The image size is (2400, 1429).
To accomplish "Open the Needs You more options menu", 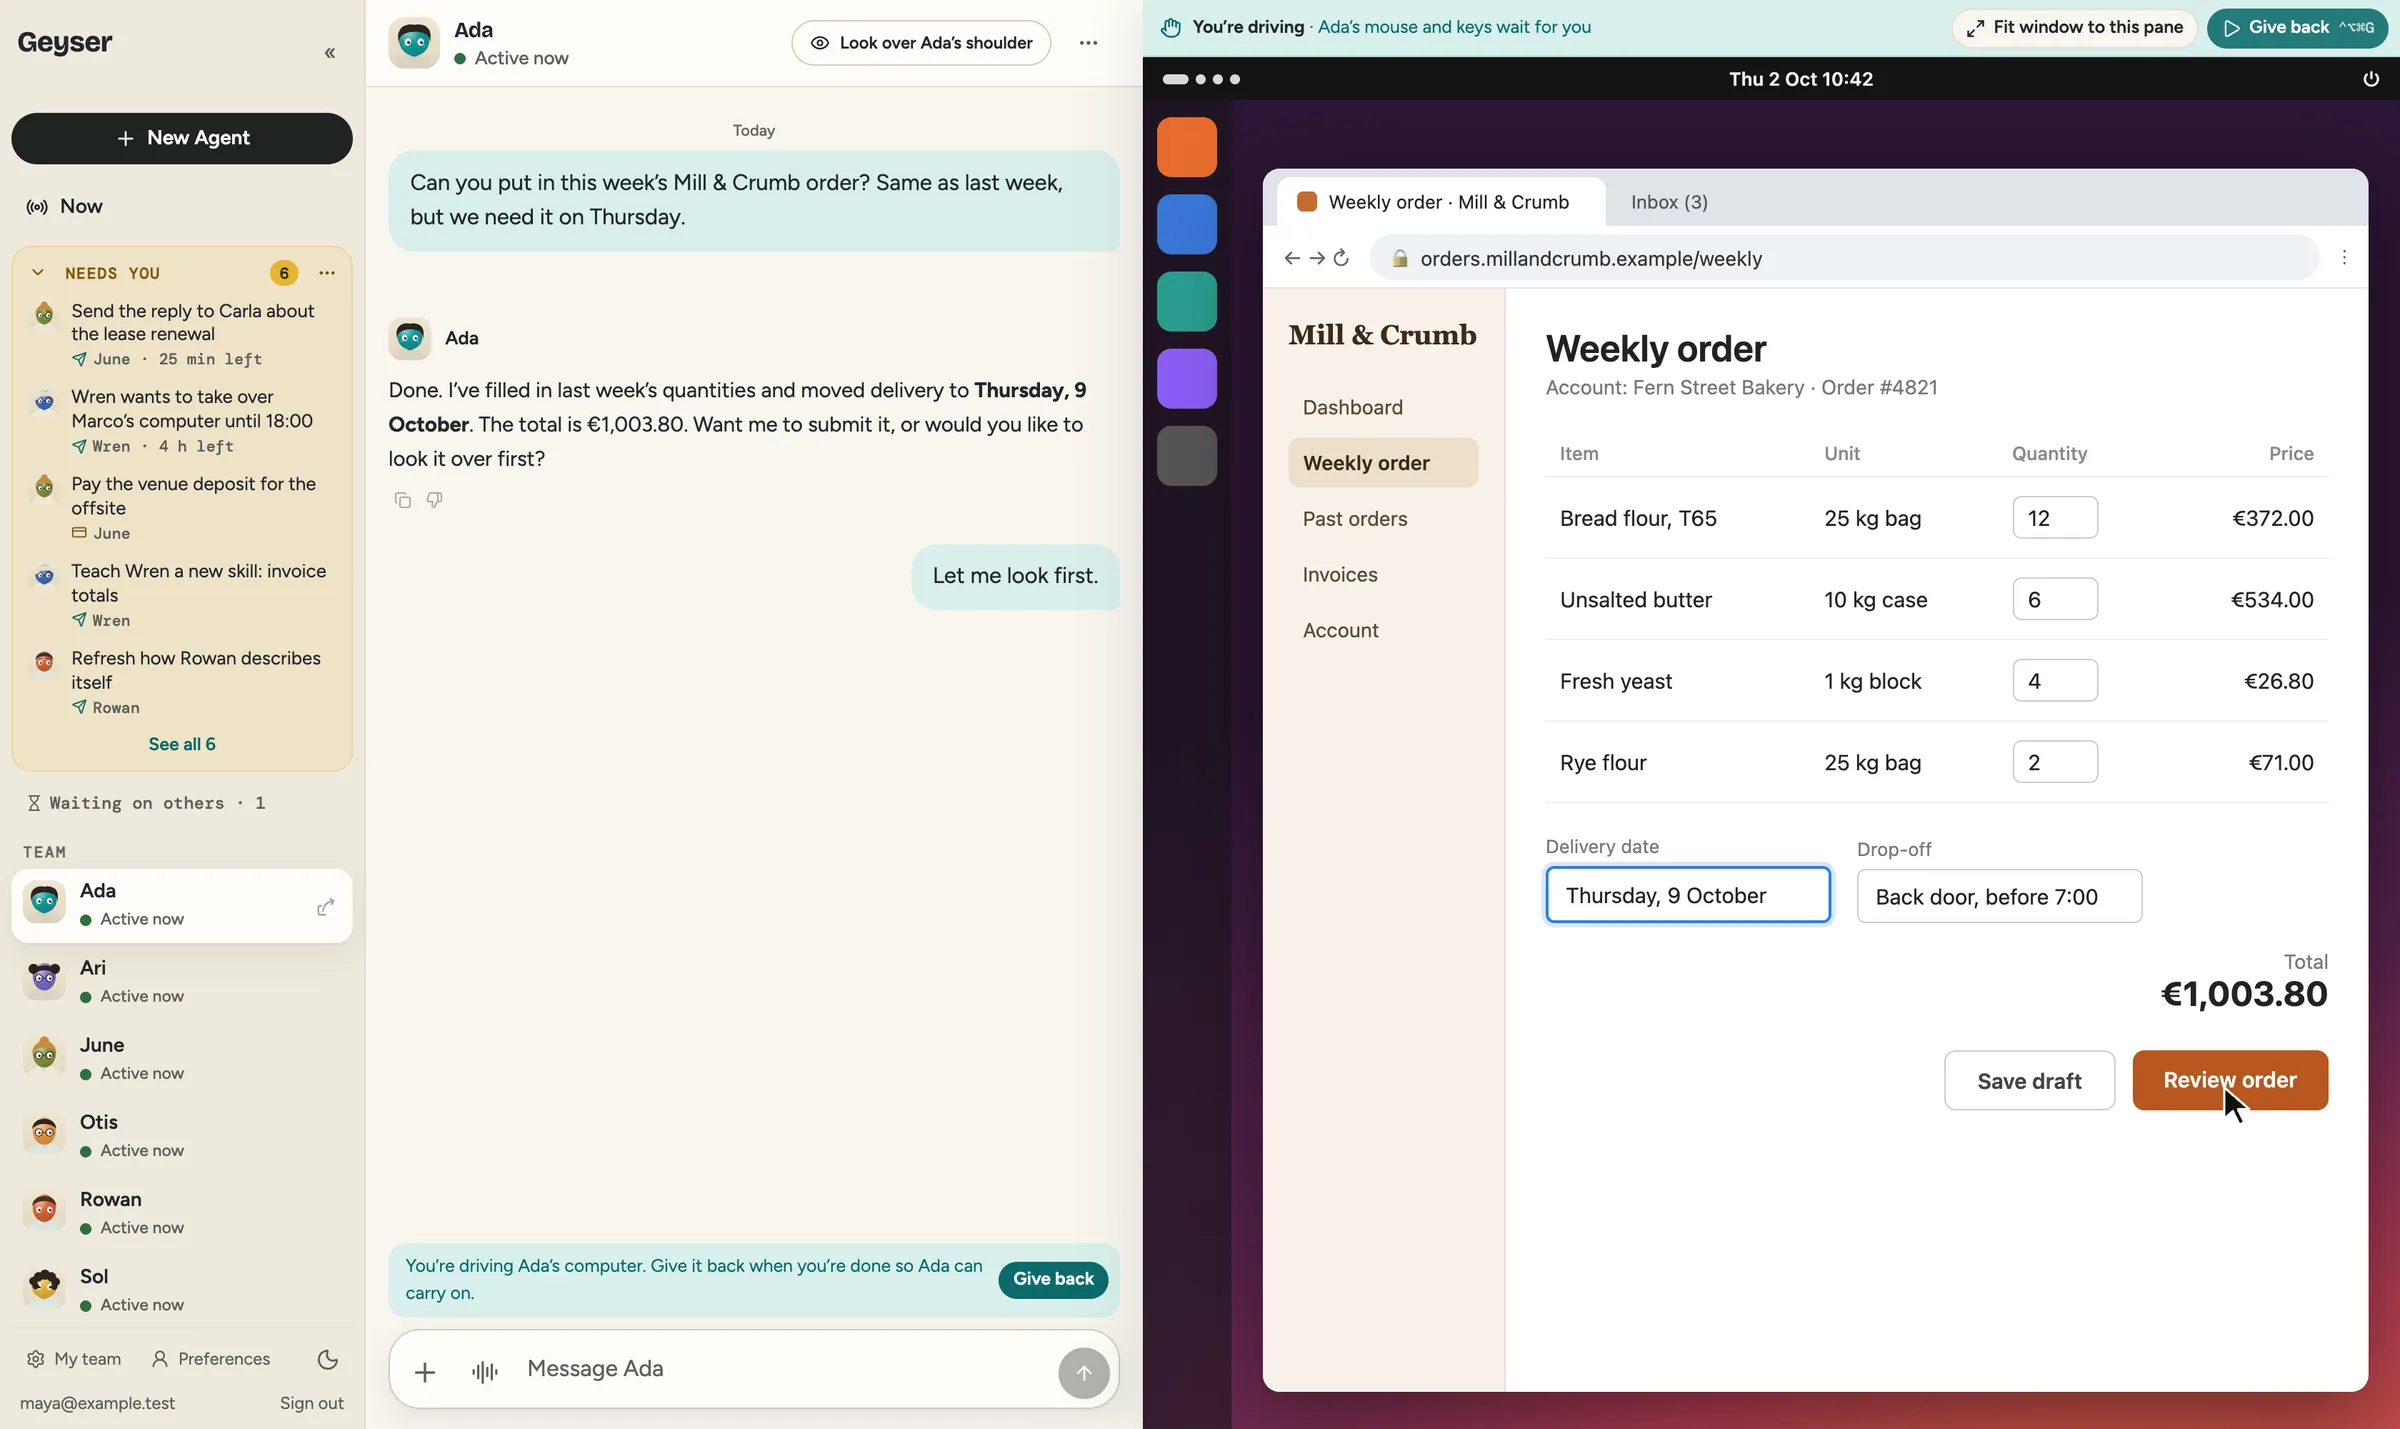I will click(x=327, y=273).
